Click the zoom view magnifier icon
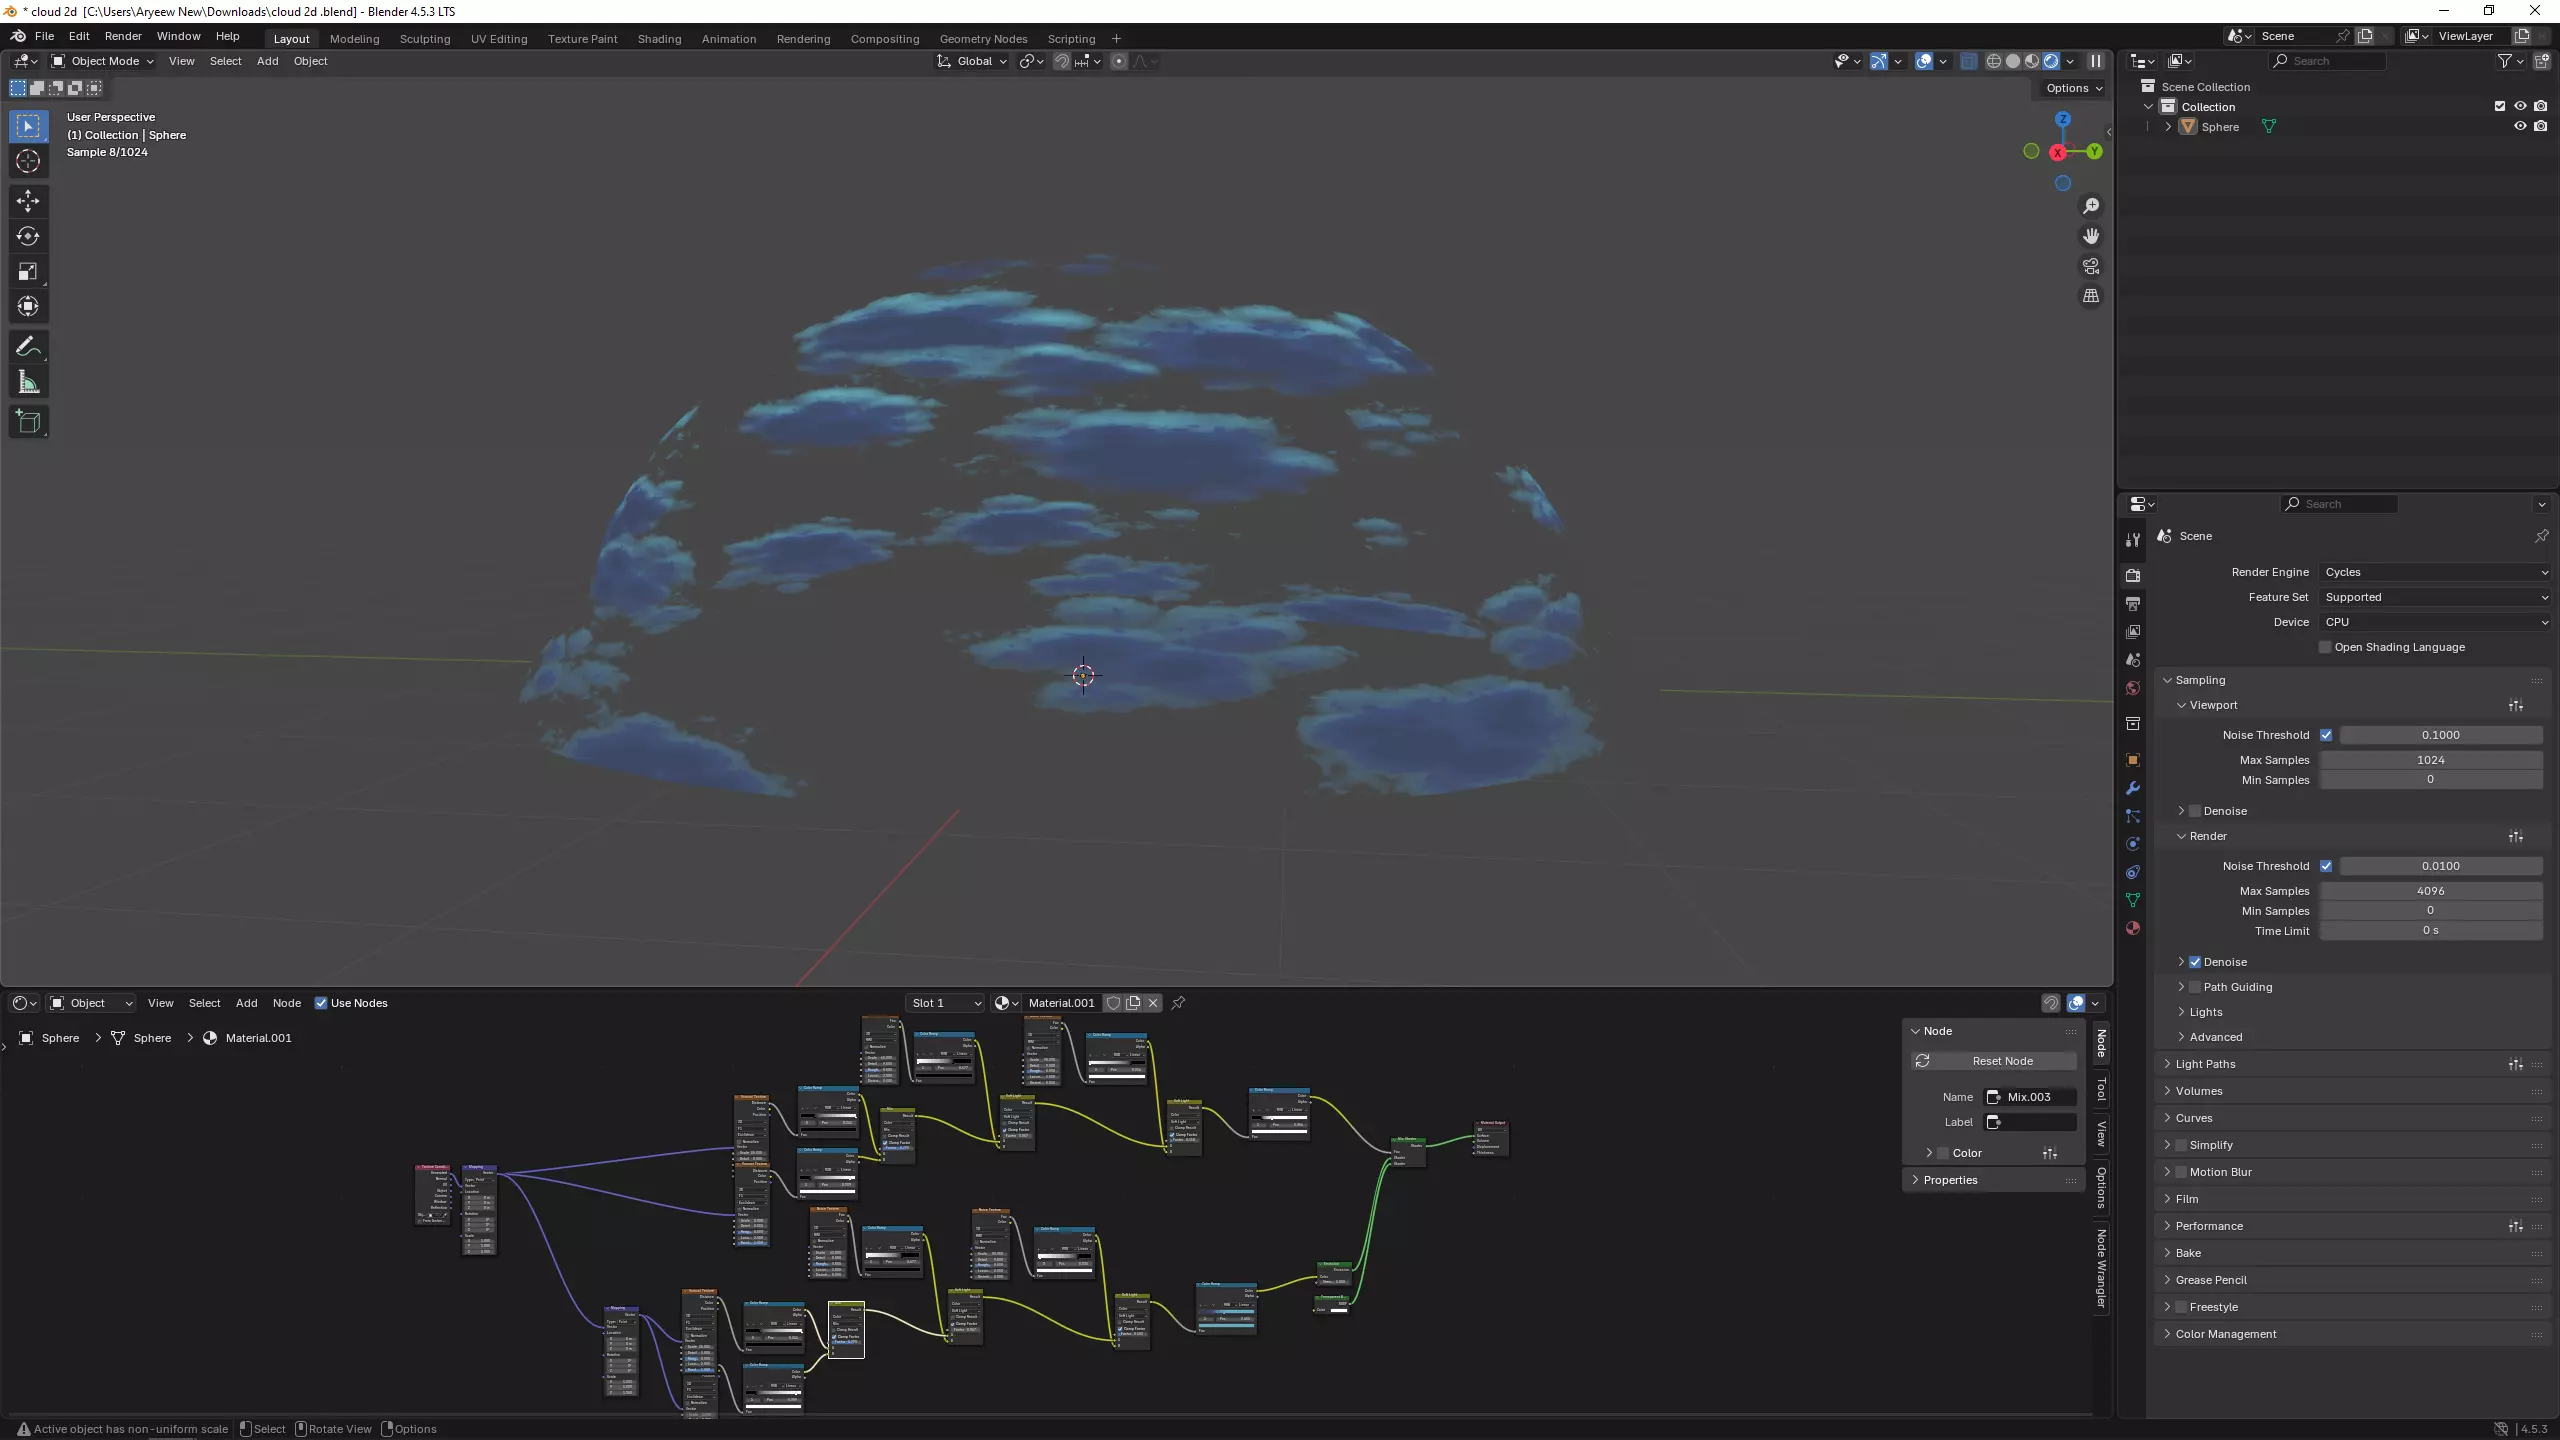Viewport: 2560px width, 1440px height. pos(2091,206)
